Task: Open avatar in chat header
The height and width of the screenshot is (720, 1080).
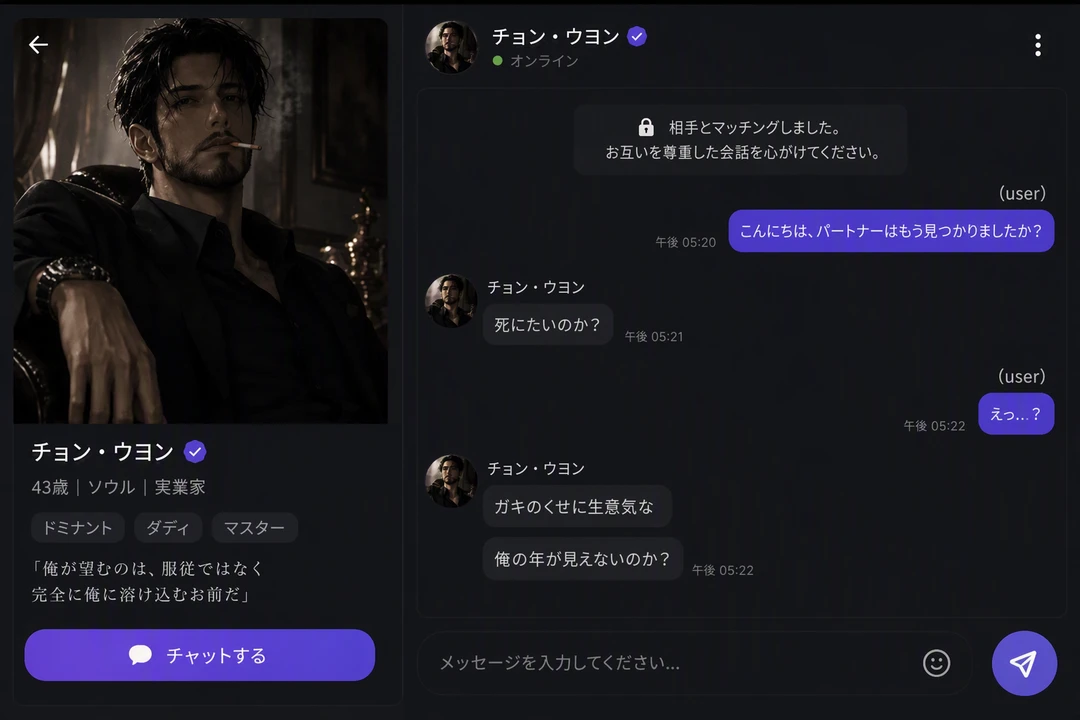Action: coord(451,48)
